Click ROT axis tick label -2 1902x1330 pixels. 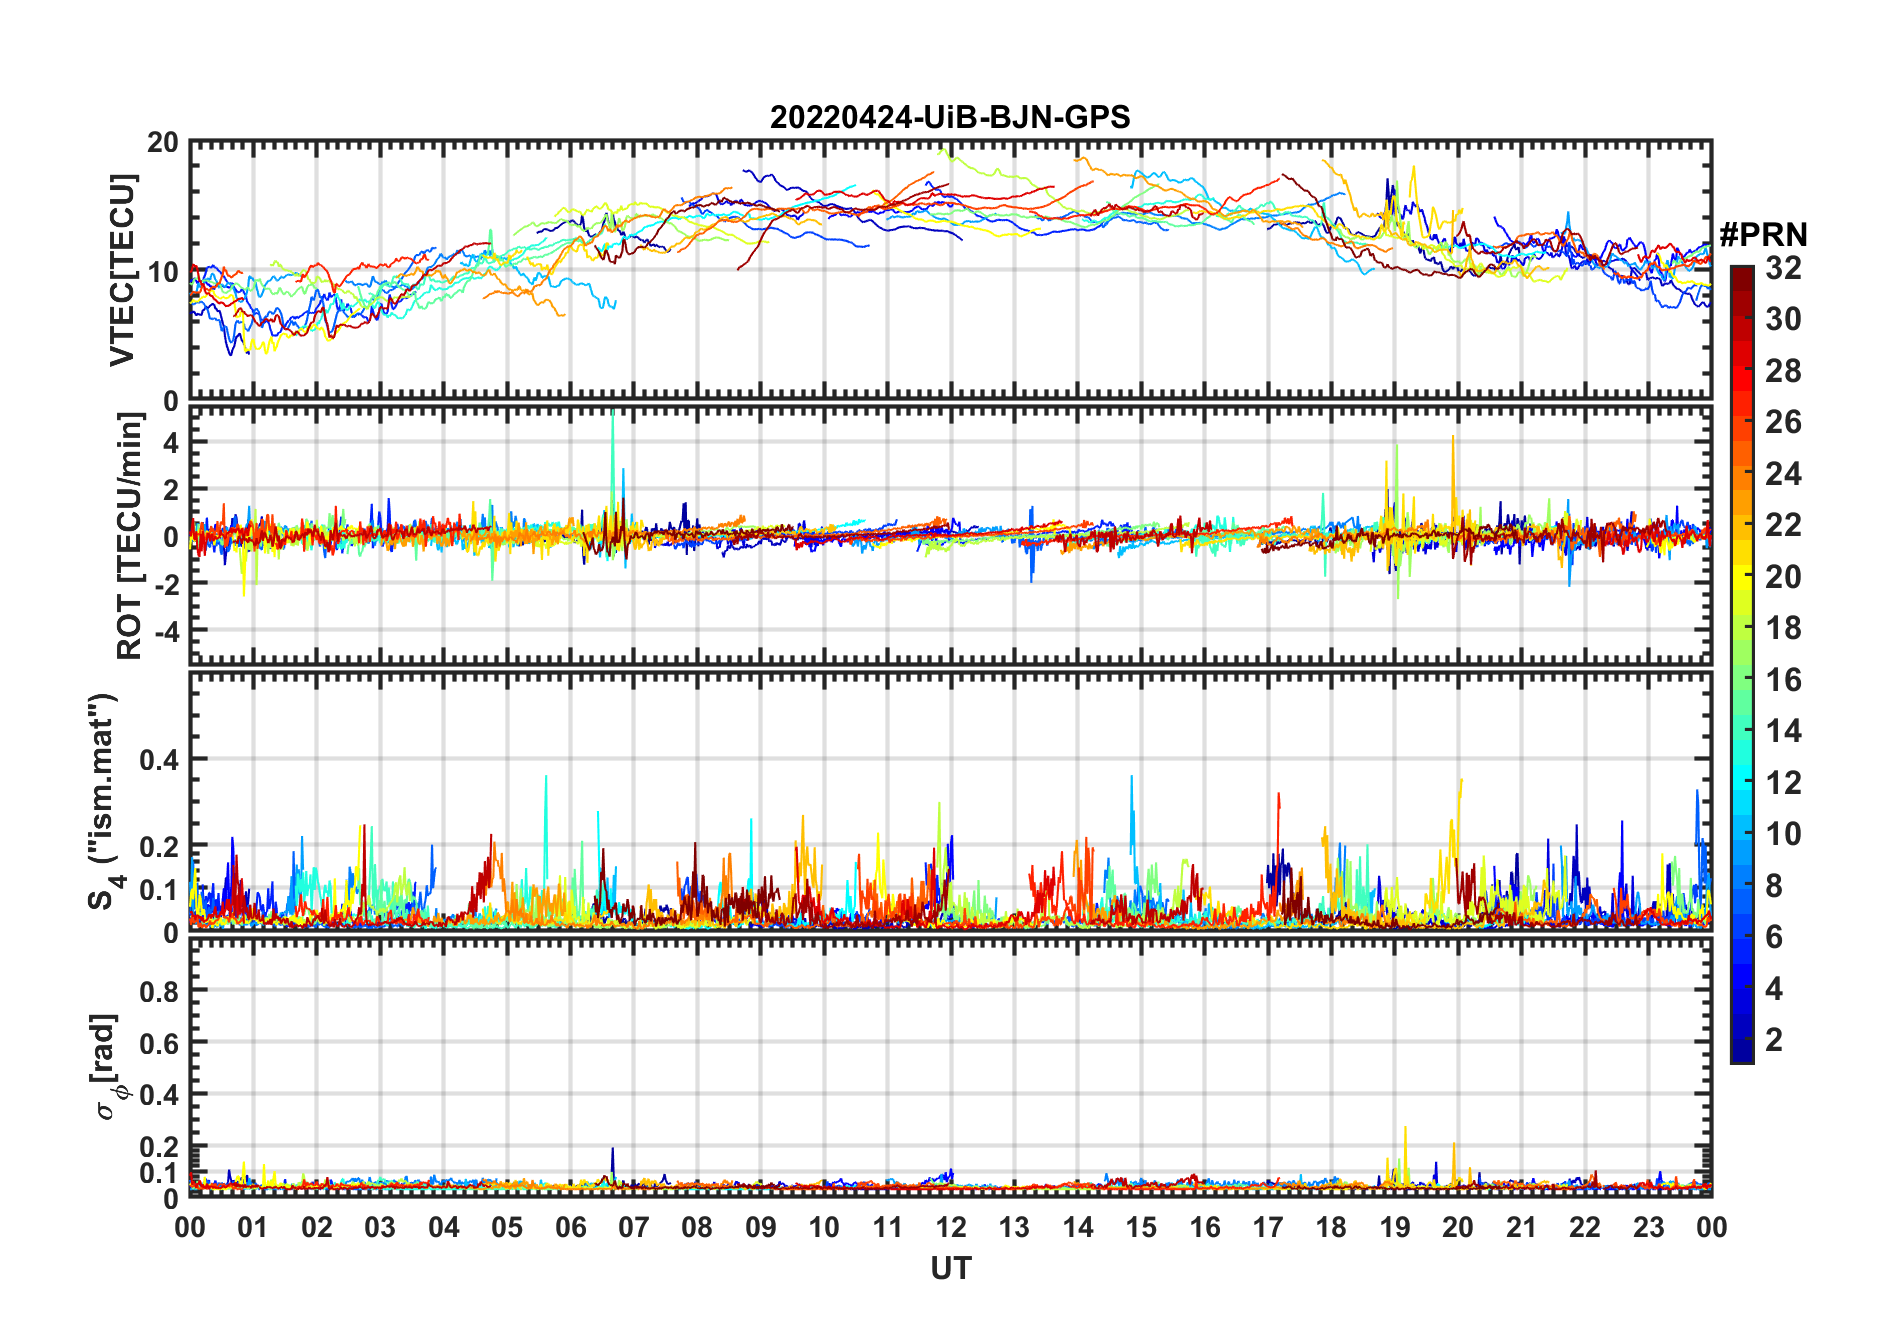pos(166,584)
